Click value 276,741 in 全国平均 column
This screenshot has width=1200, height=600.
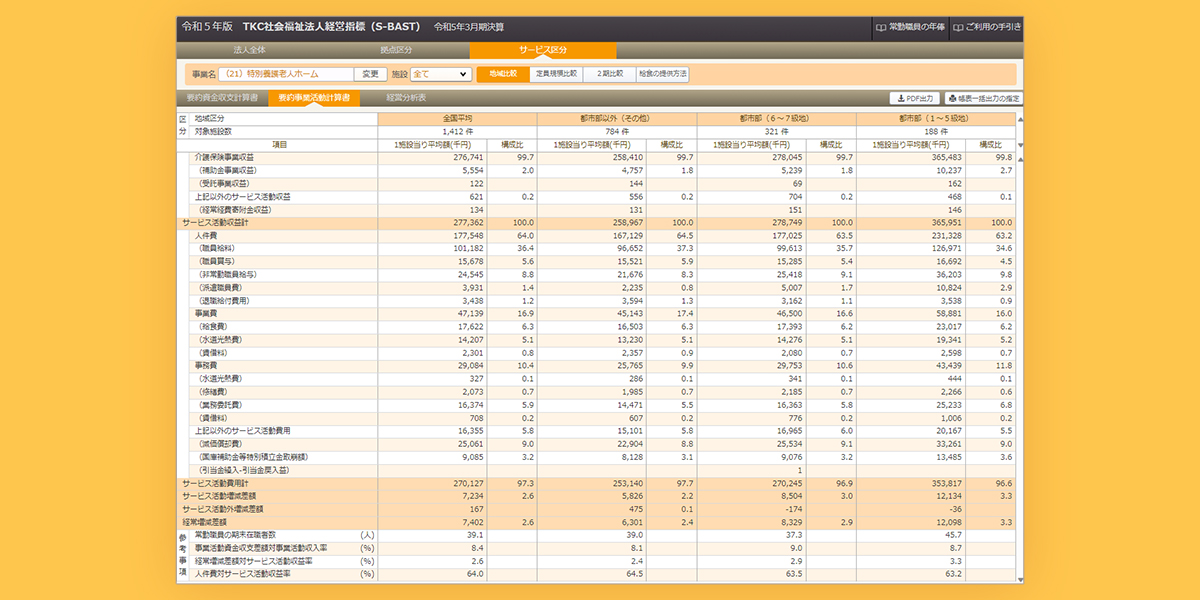[468, 158]
